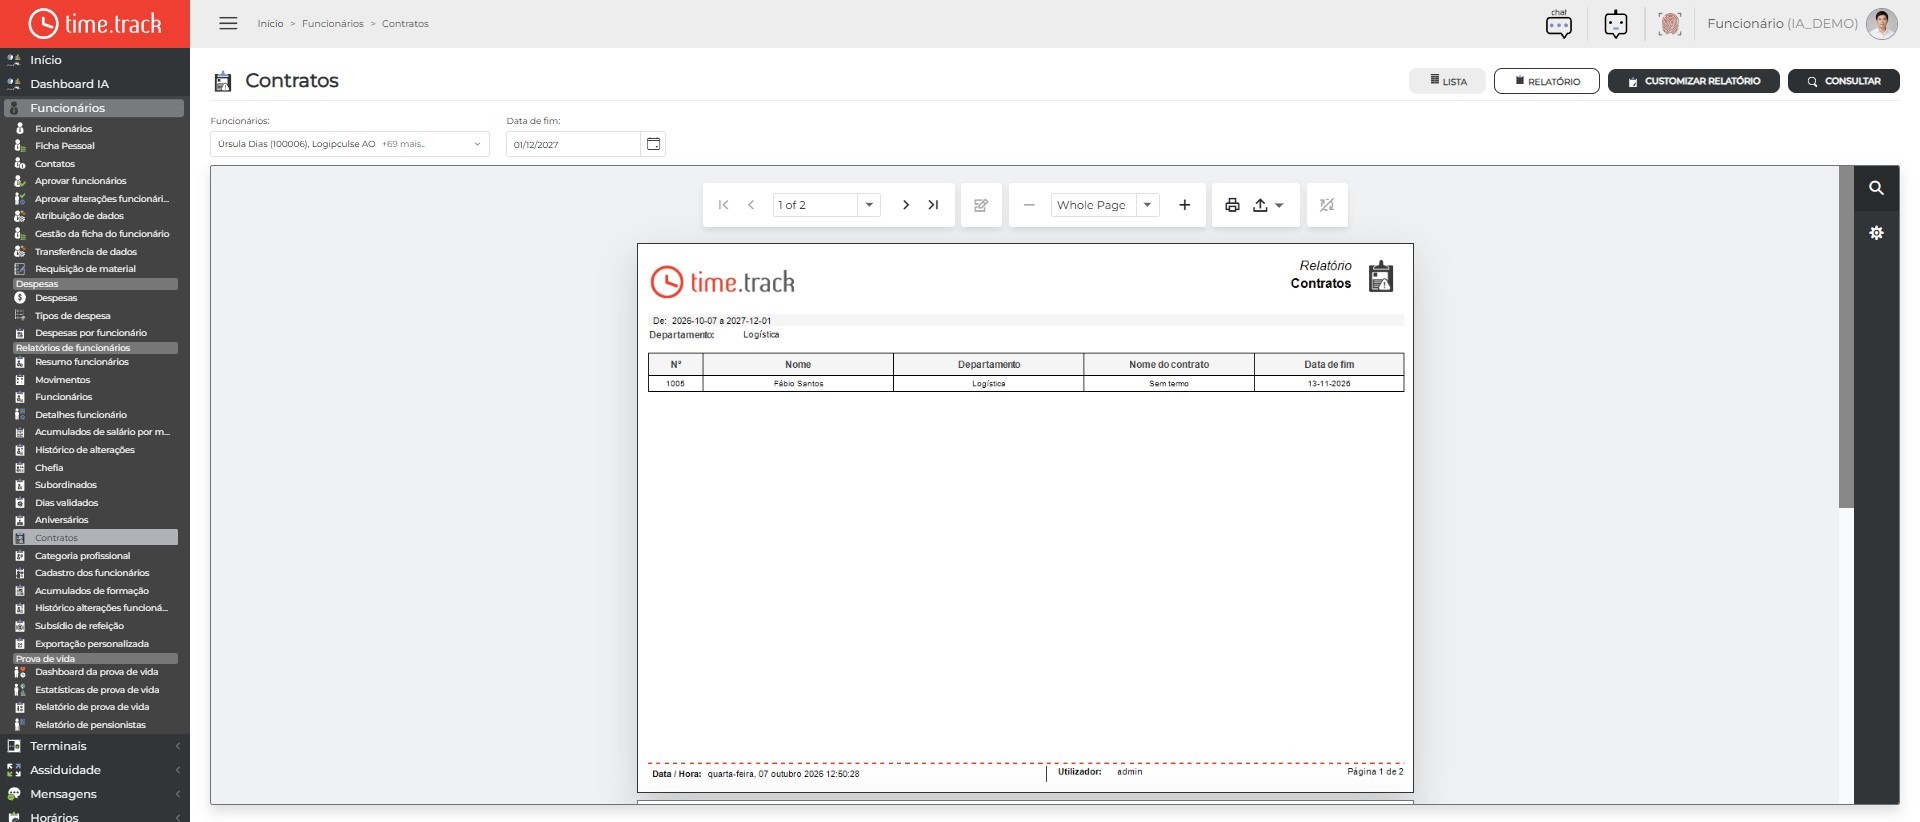
Task: Open the report search panel
Action: point(1877,188)
